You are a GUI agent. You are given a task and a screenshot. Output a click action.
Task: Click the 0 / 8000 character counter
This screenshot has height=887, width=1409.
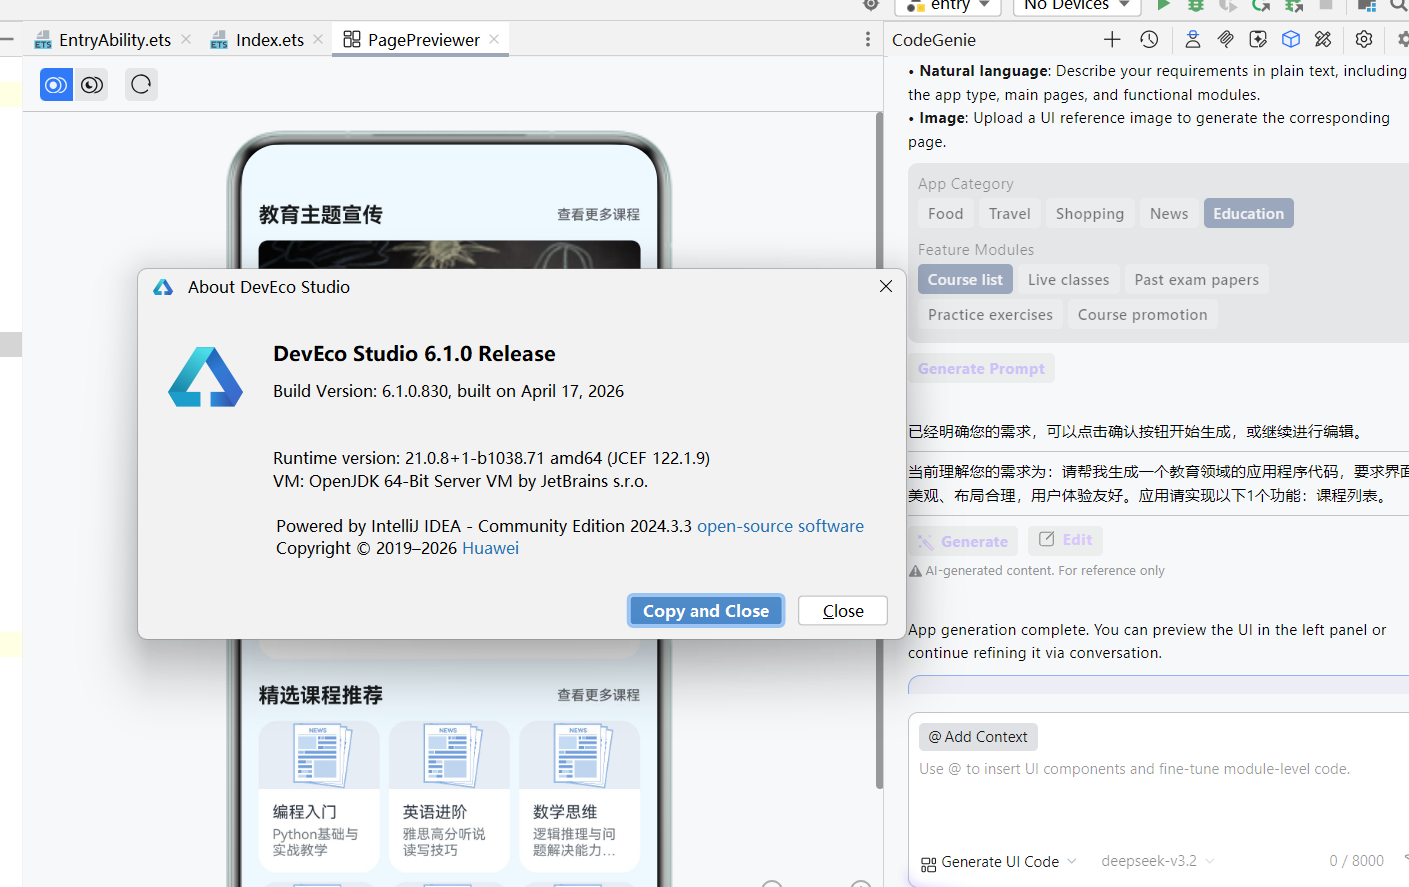pyautogui.click(x=1356, y=861)
